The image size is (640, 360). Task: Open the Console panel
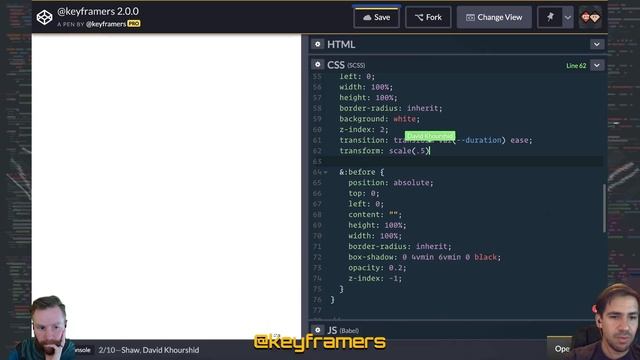click(x=83, y=350)
